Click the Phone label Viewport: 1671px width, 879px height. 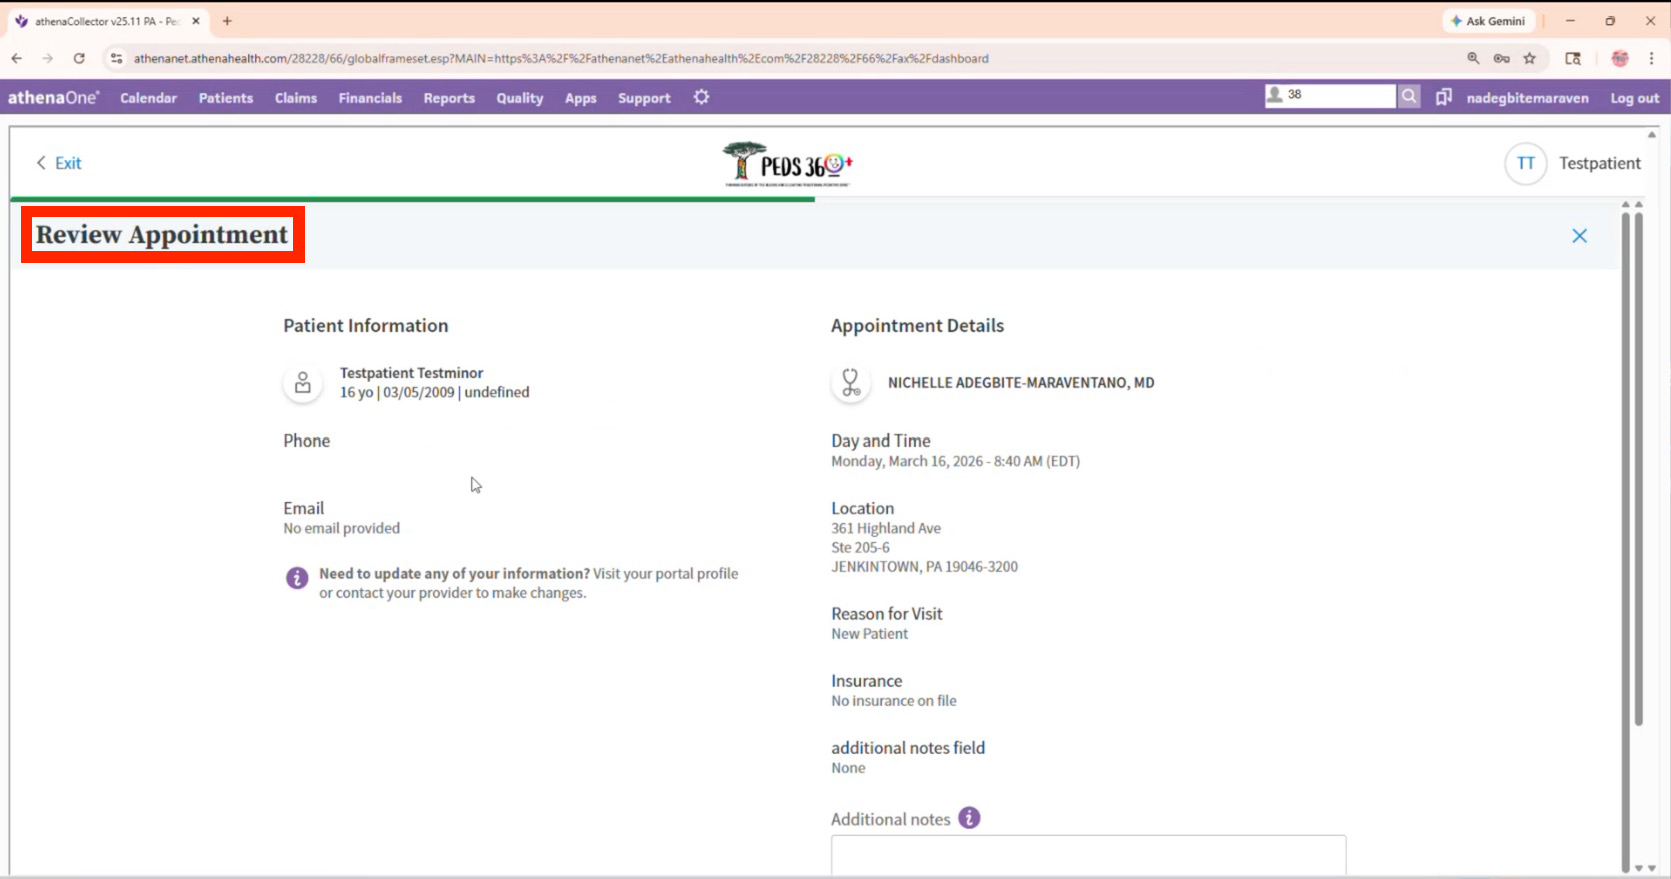(306, 441)
